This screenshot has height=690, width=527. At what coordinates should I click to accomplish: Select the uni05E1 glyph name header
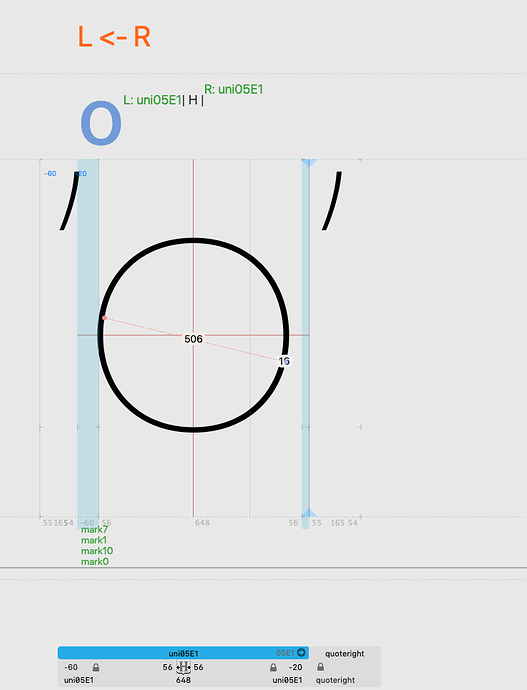tap(183, 653)
